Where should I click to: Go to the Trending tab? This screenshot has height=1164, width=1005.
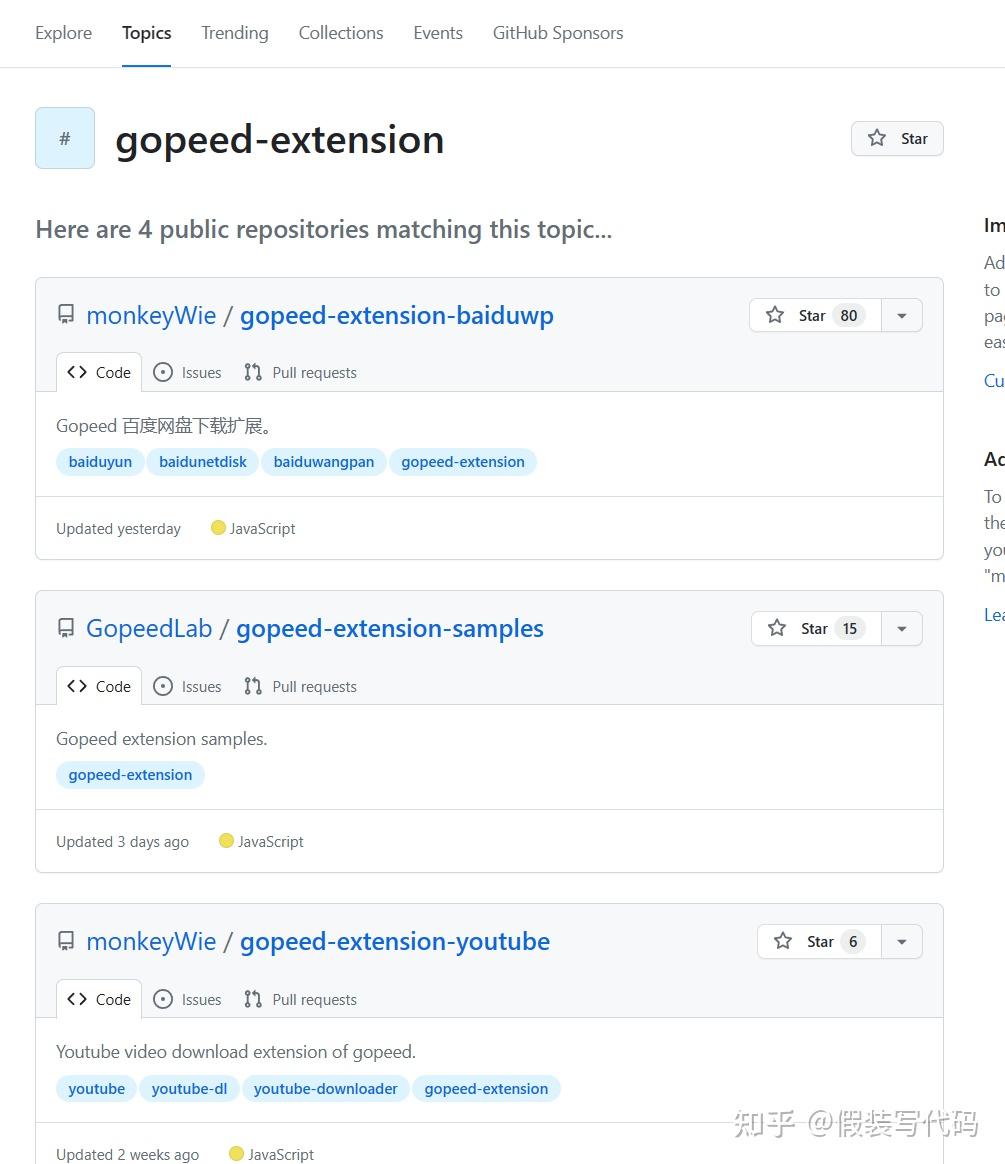(234, 33)
